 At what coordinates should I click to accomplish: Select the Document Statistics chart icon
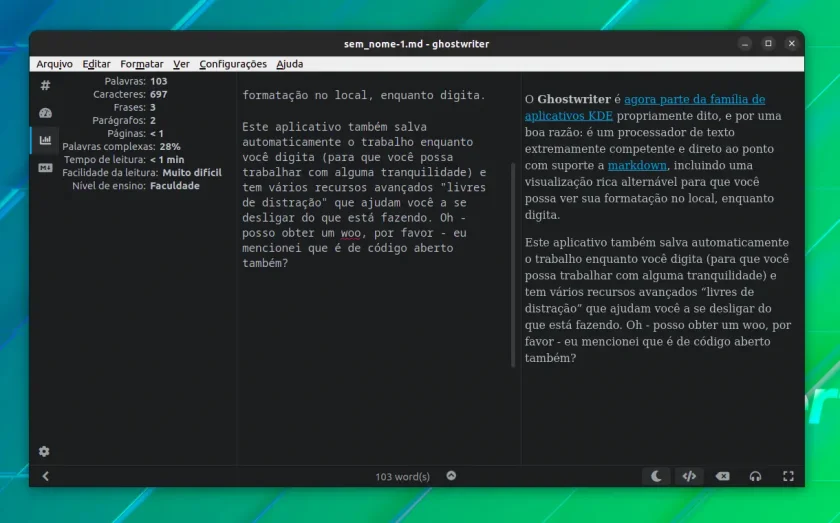(x=46, y=140)
